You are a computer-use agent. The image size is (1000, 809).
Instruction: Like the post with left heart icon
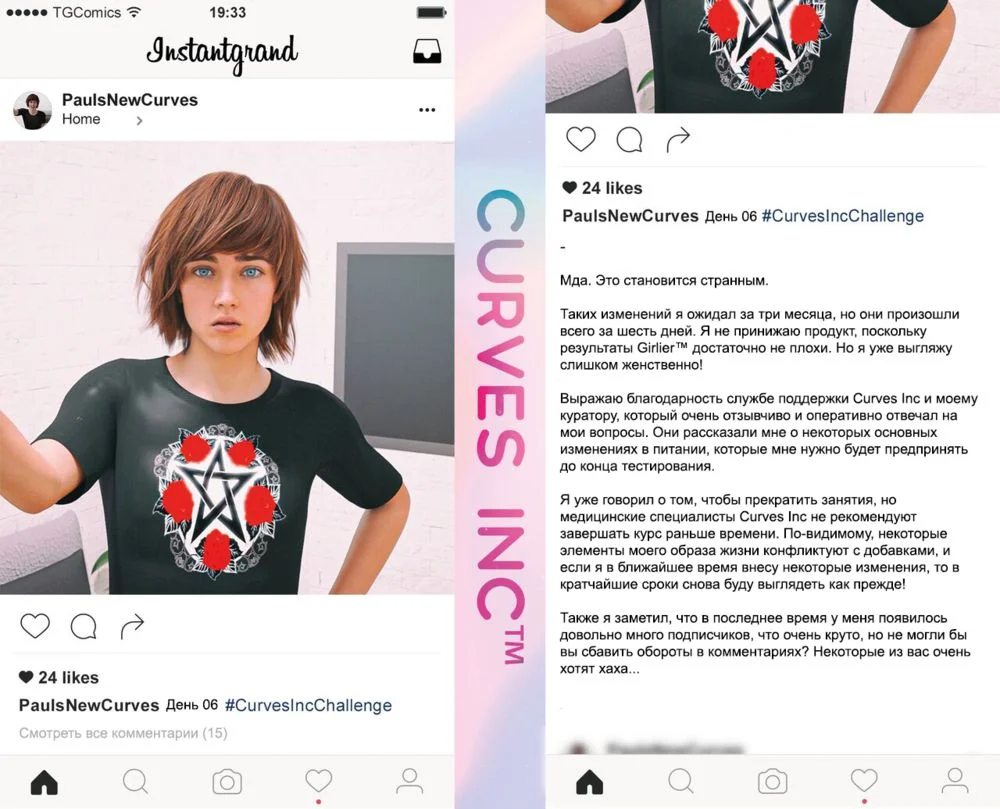35,625
